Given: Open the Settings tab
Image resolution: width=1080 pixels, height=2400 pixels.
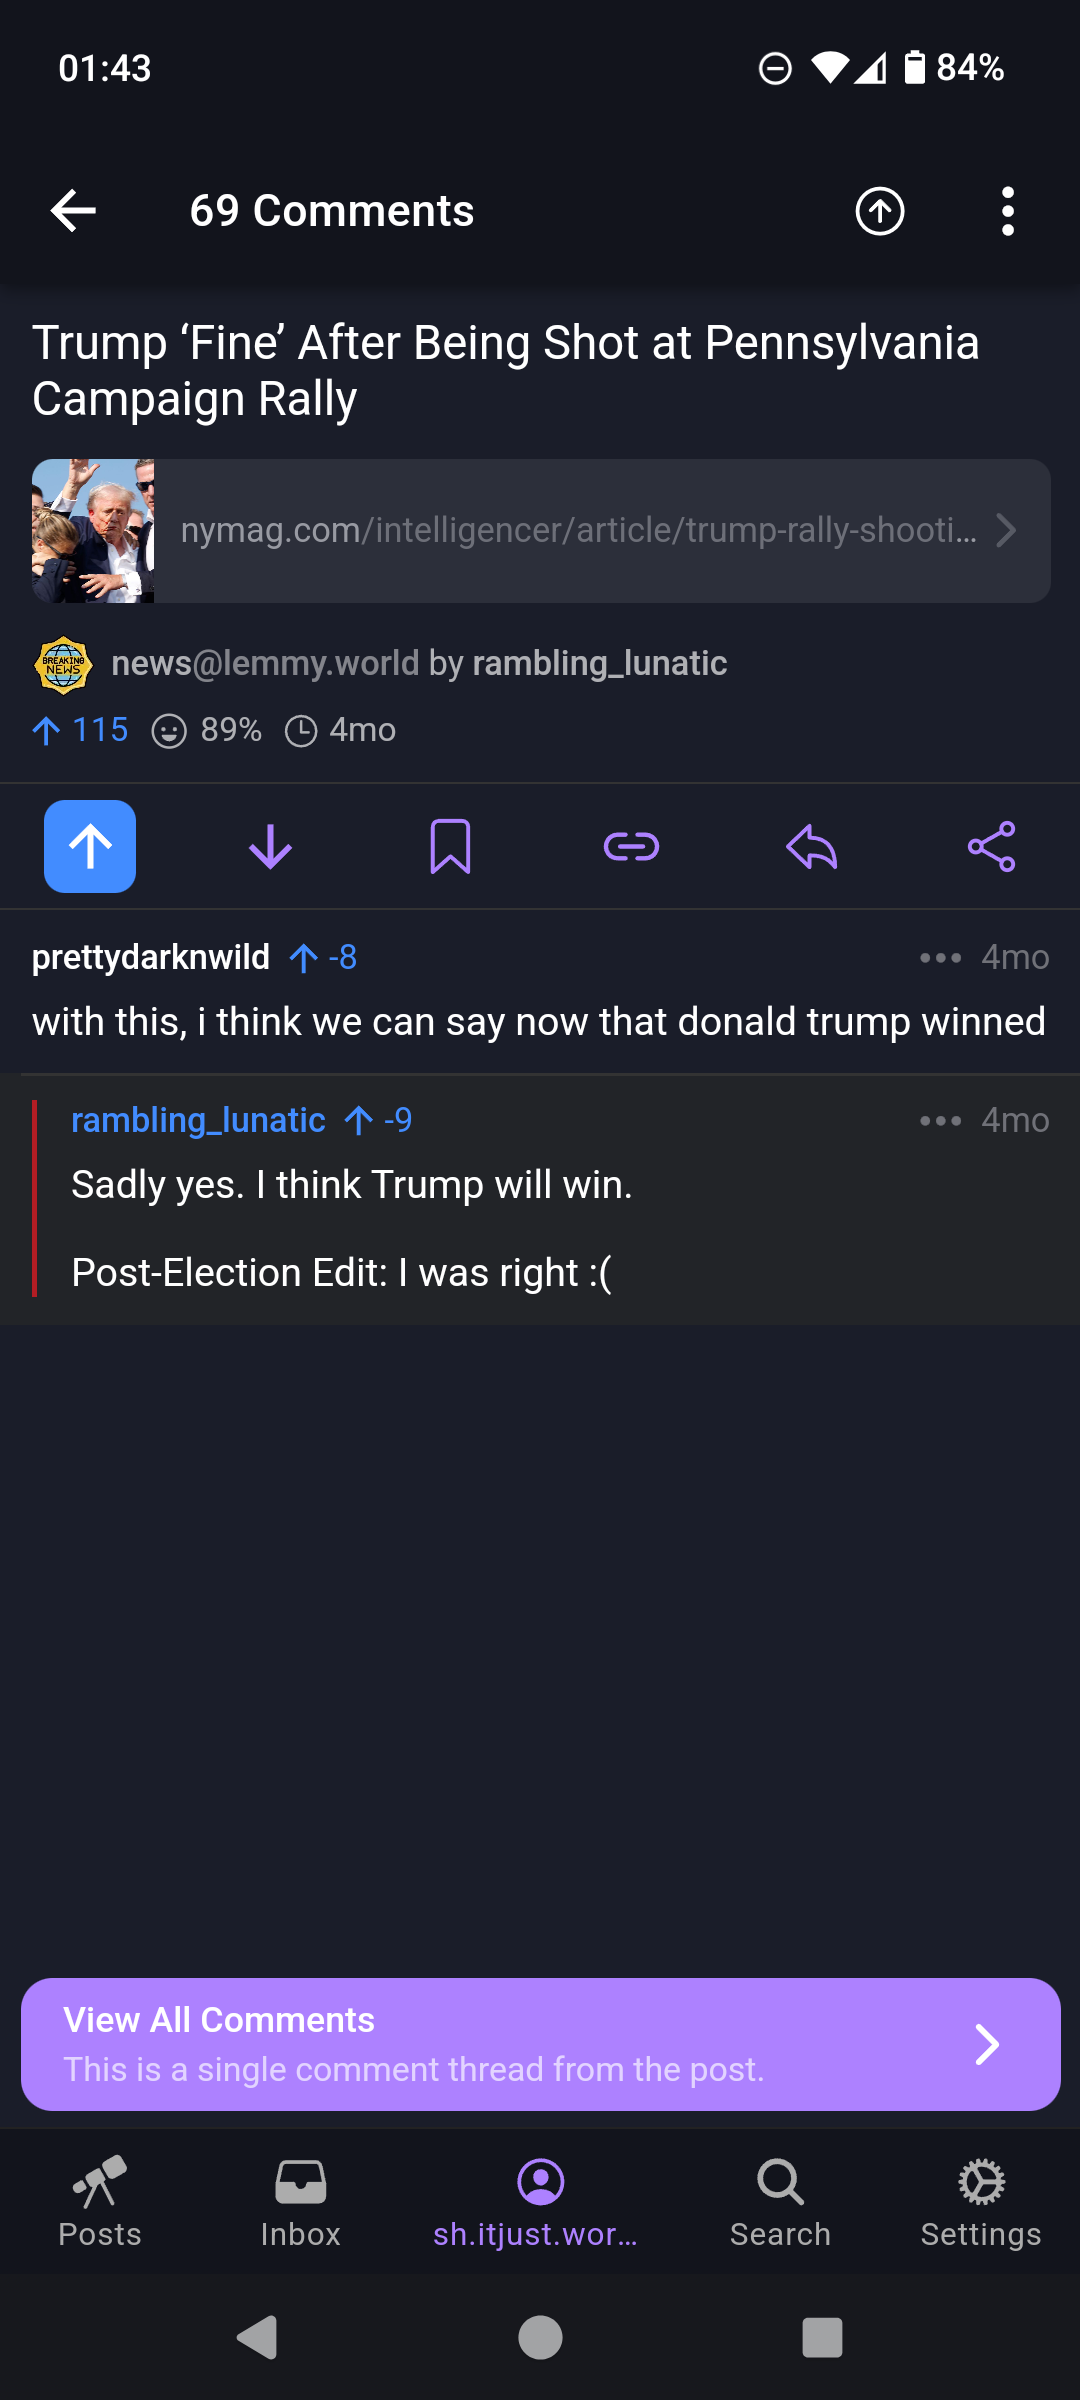Looking at the screenshot, I should click(x=981, y=2202).
